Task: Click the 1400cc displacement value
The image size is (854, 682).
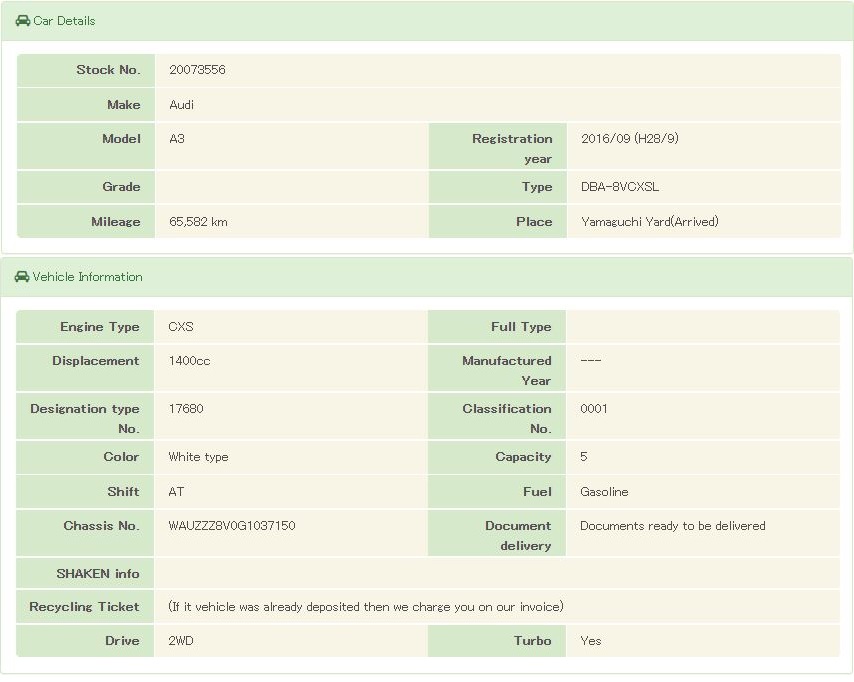Action: click(x=189, y=361)
